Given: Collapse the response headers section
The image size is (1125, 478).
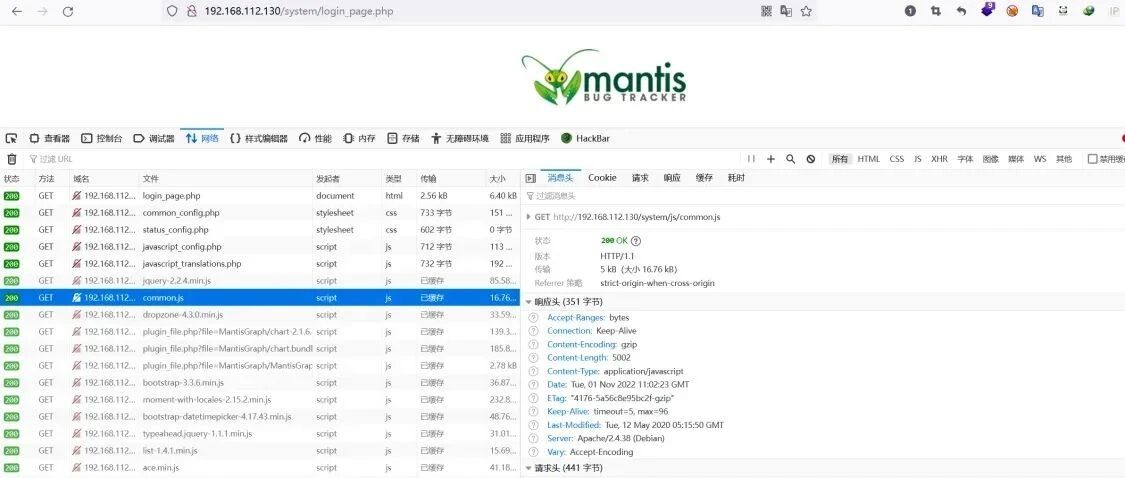Looking at the screenshot, I should [529, 302].
